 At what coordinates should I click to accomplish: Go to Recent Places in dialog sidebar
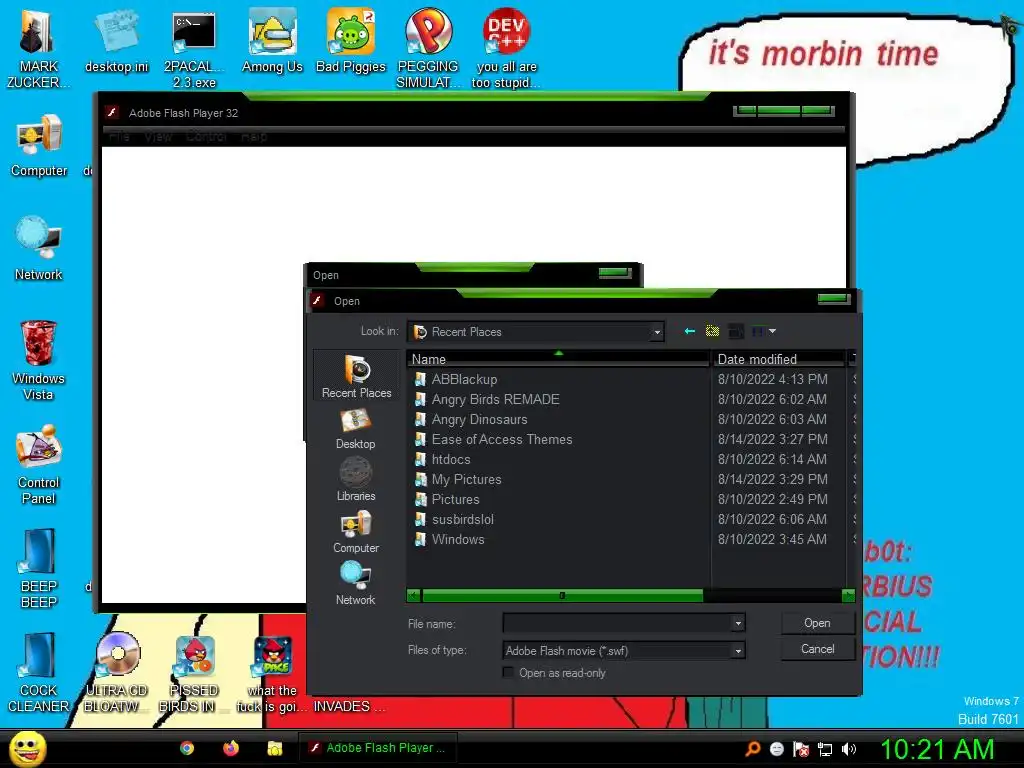(x=356, y=376)
